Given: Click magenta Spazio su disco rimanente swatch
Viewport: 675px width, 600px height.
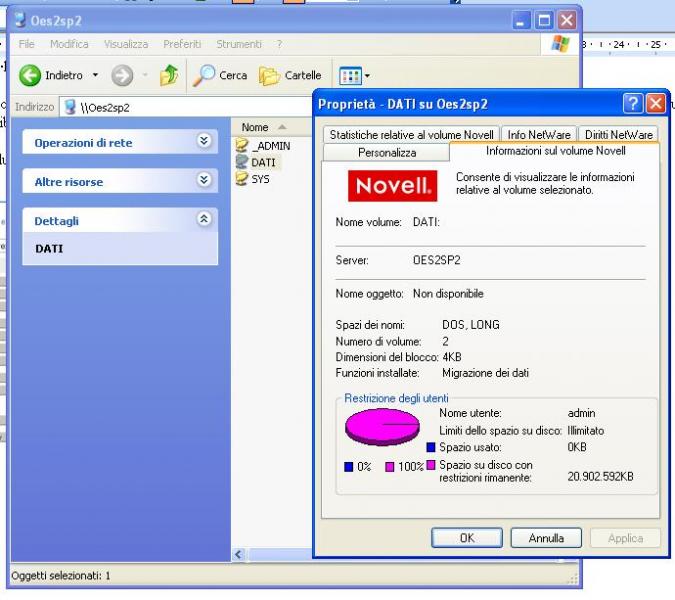Looking at the screenshot, I should coord(430,465).
